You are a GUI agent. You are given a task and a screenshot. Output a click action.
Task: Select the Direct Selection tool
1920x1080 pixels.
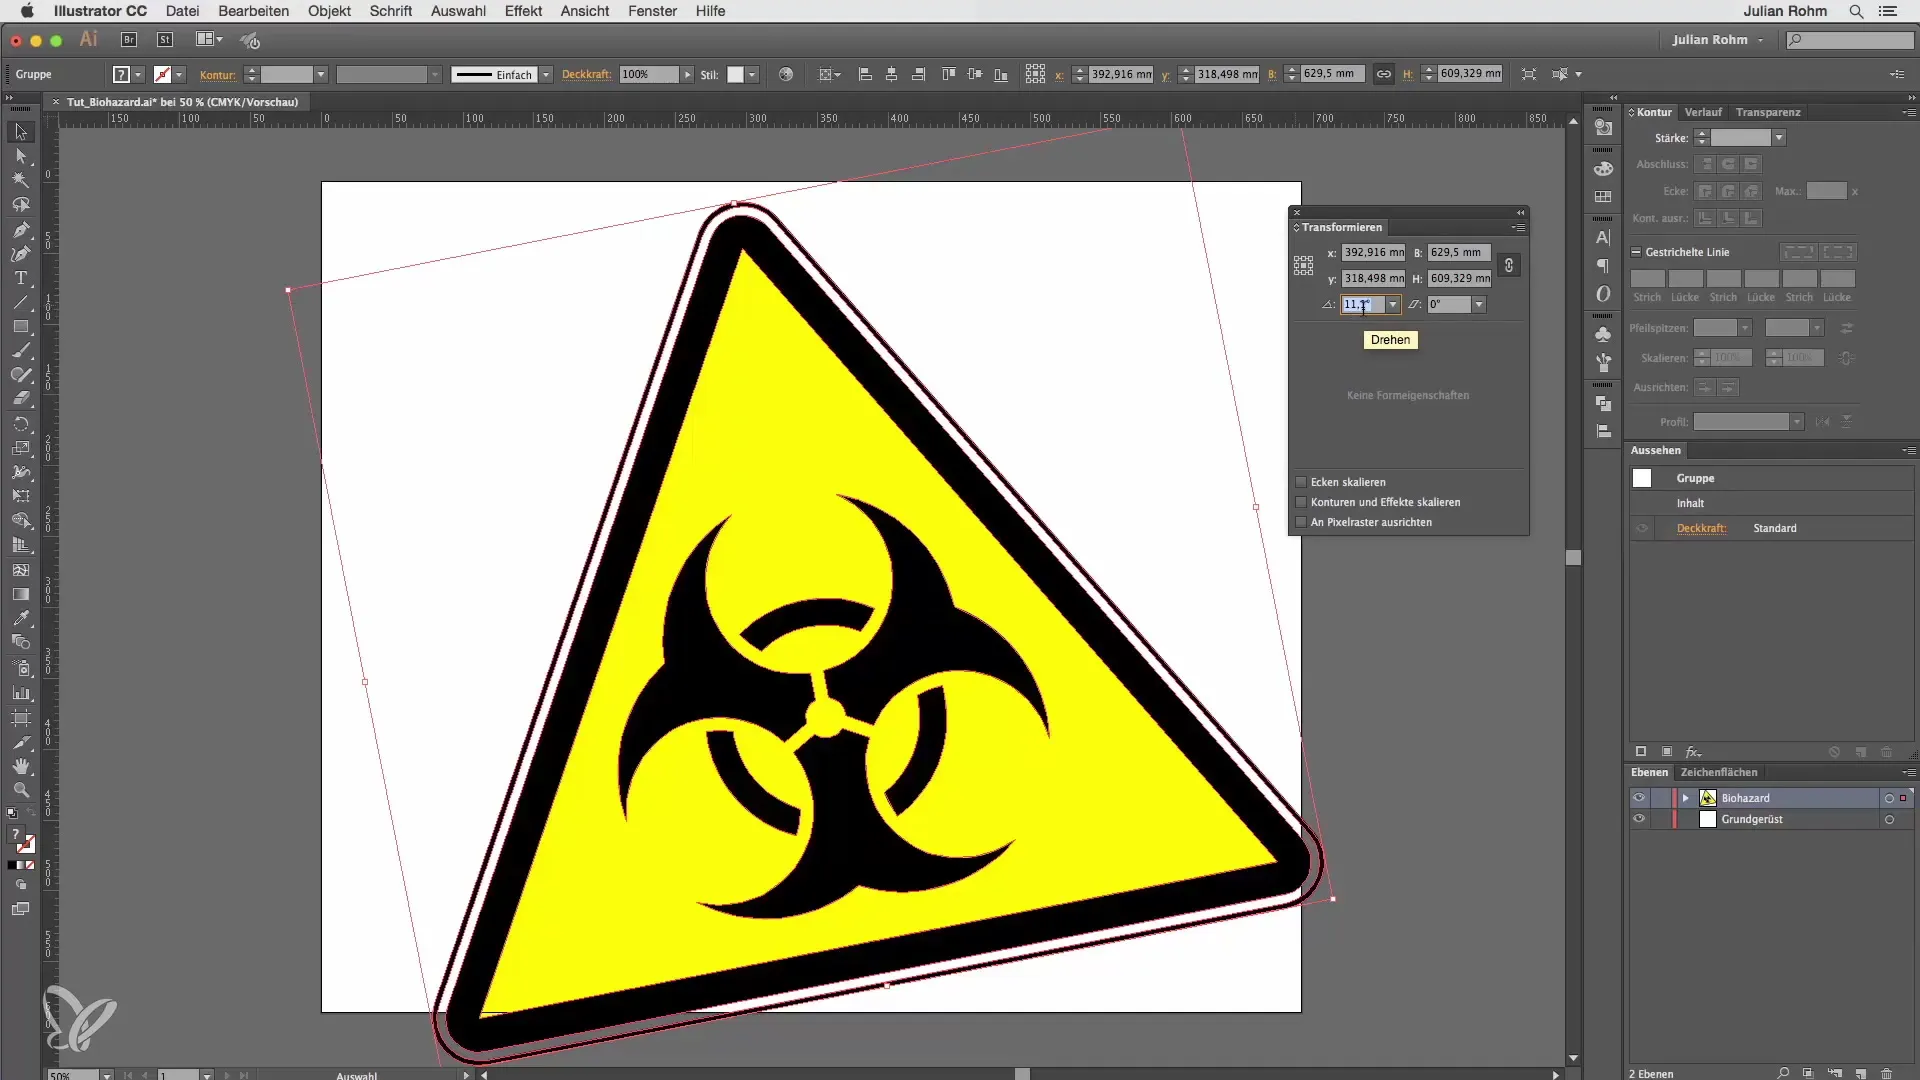pos(21,156)
